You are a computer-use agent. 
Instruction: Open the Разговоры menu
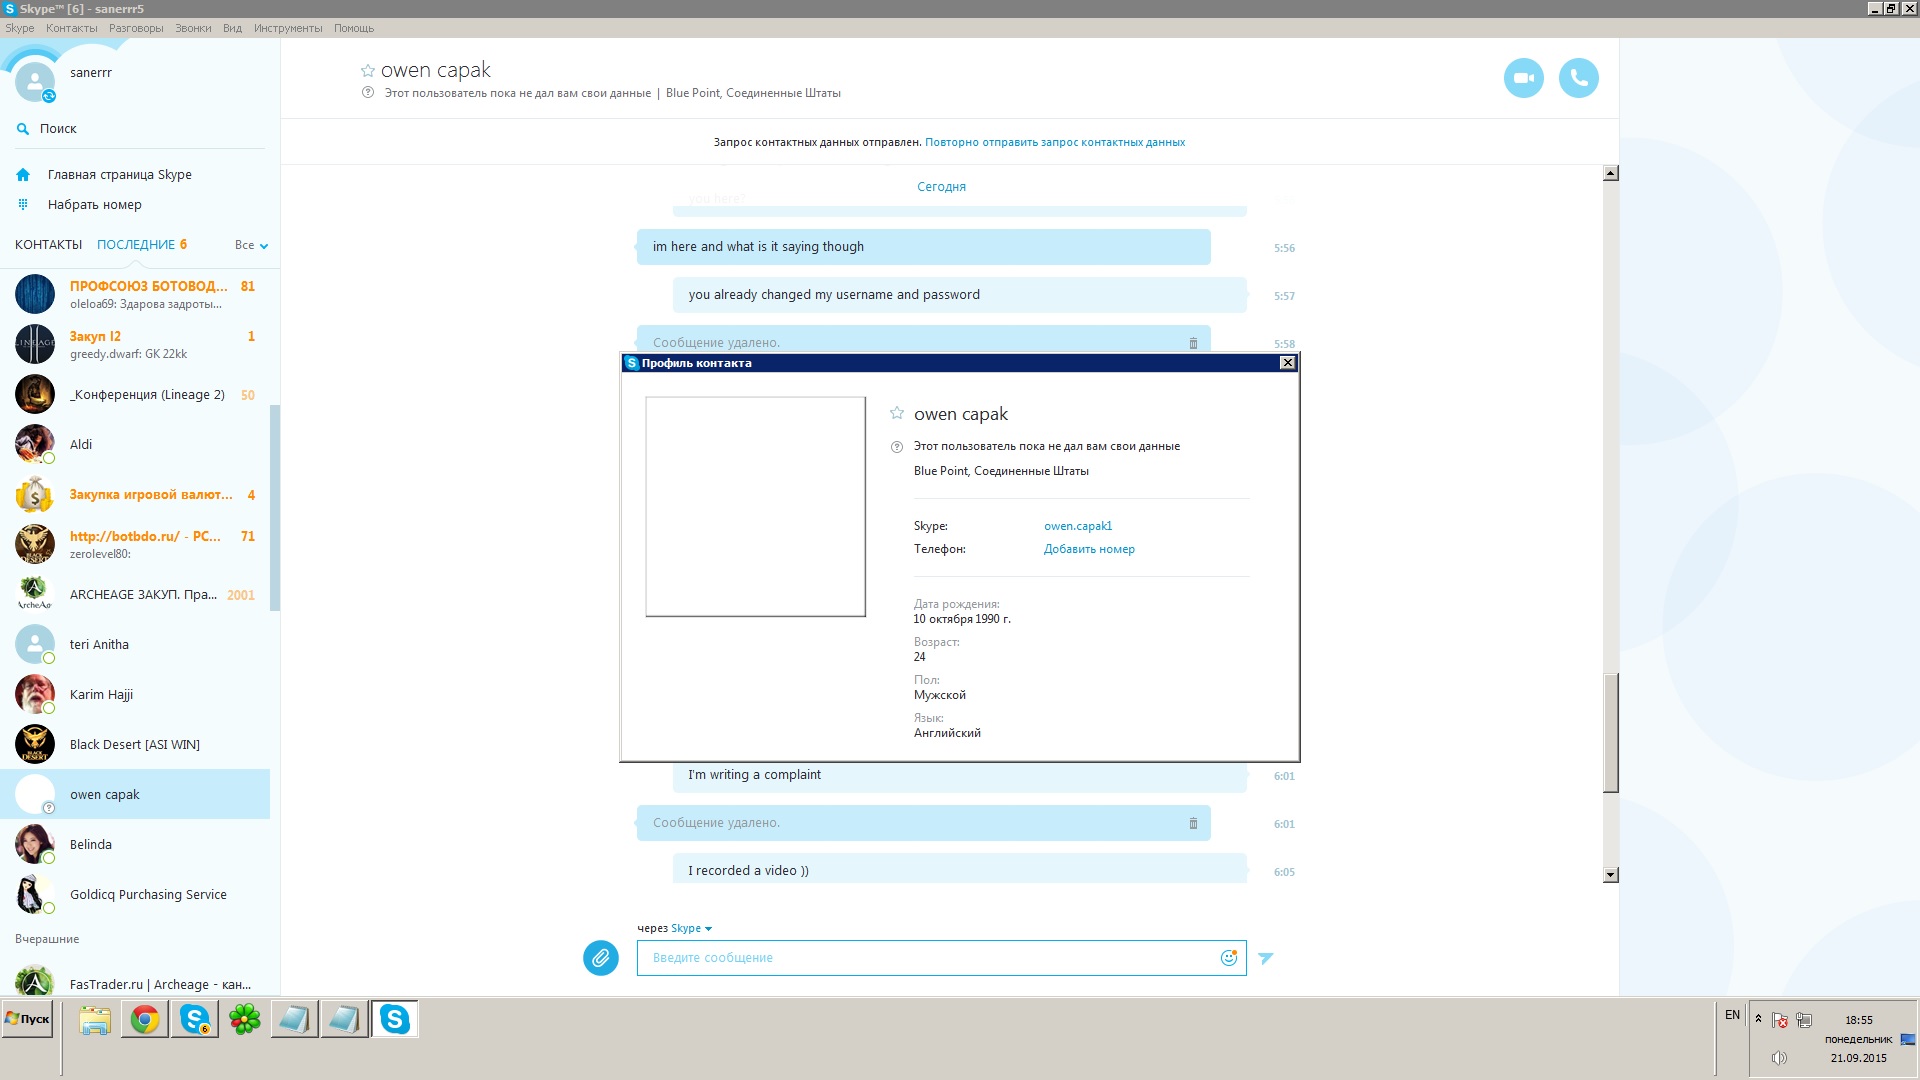pos(136,28)
